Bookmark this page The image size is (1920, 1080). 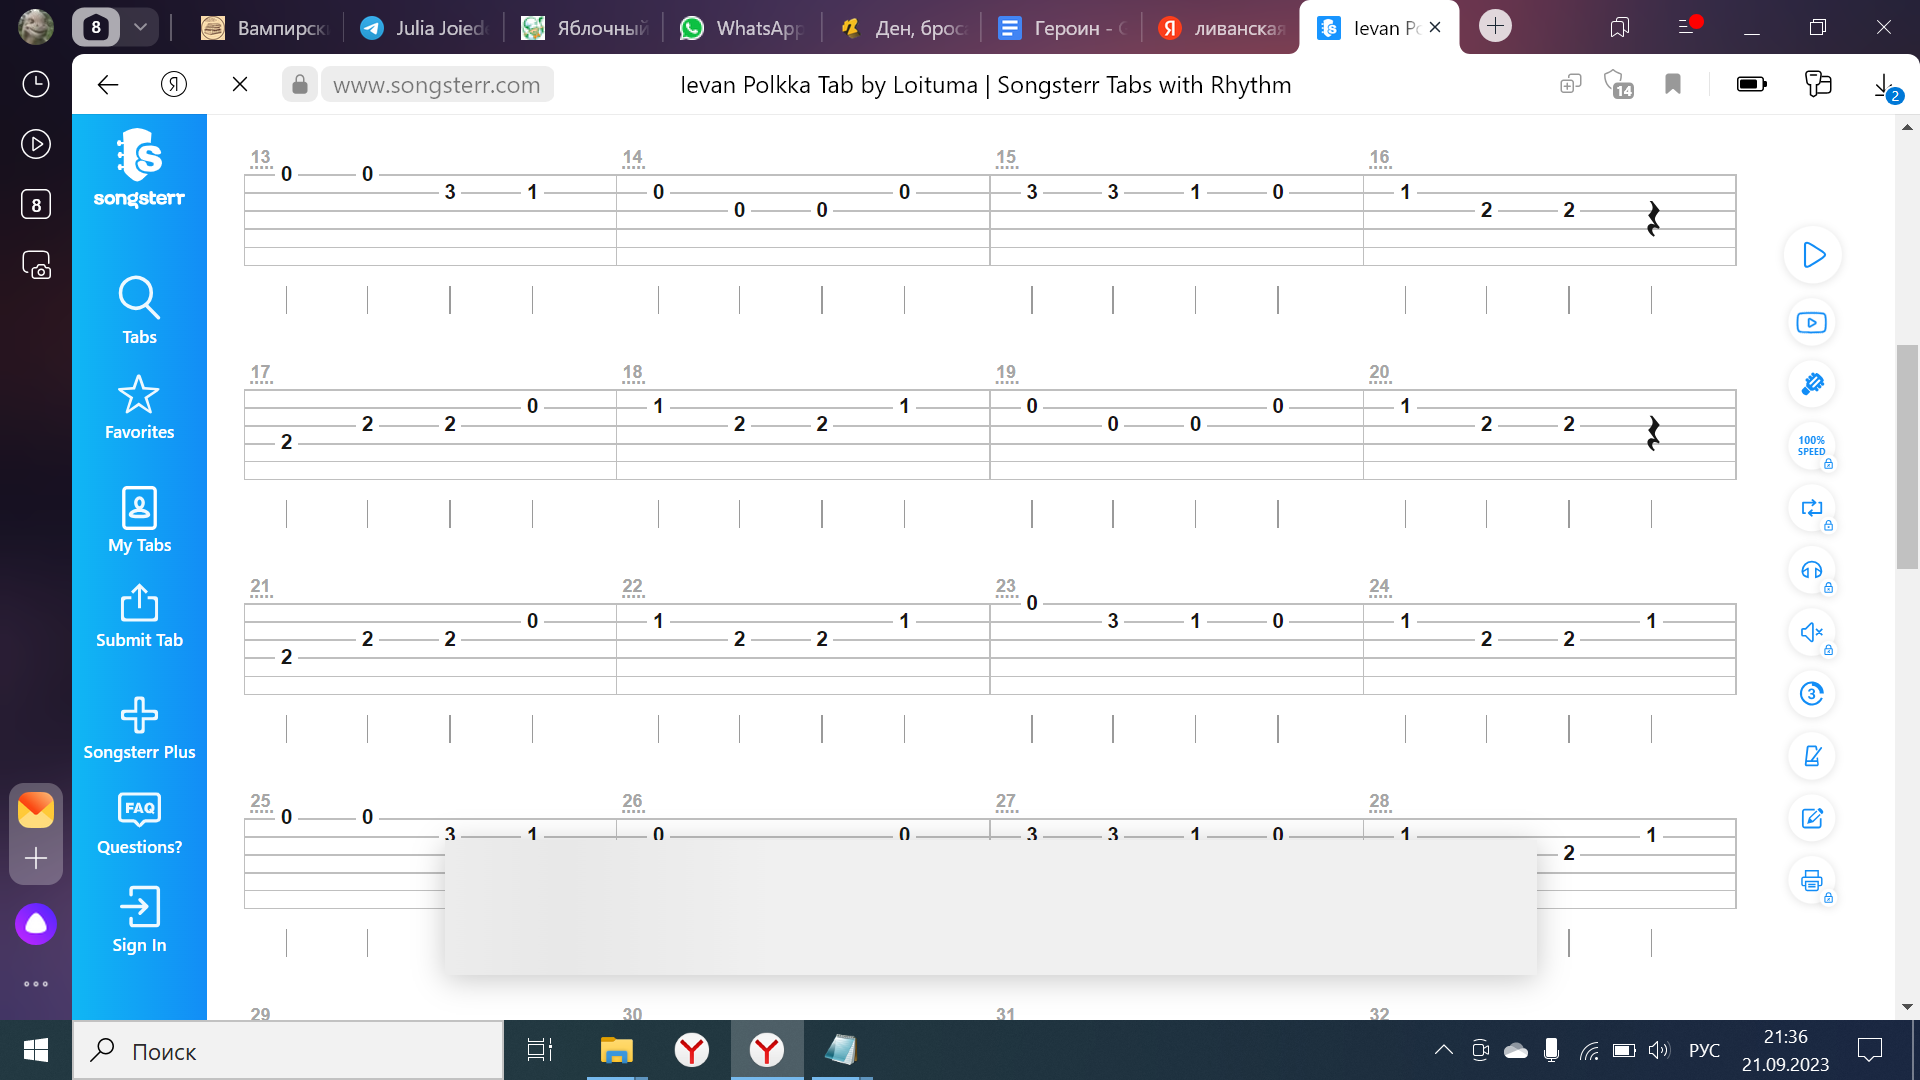1673,85
